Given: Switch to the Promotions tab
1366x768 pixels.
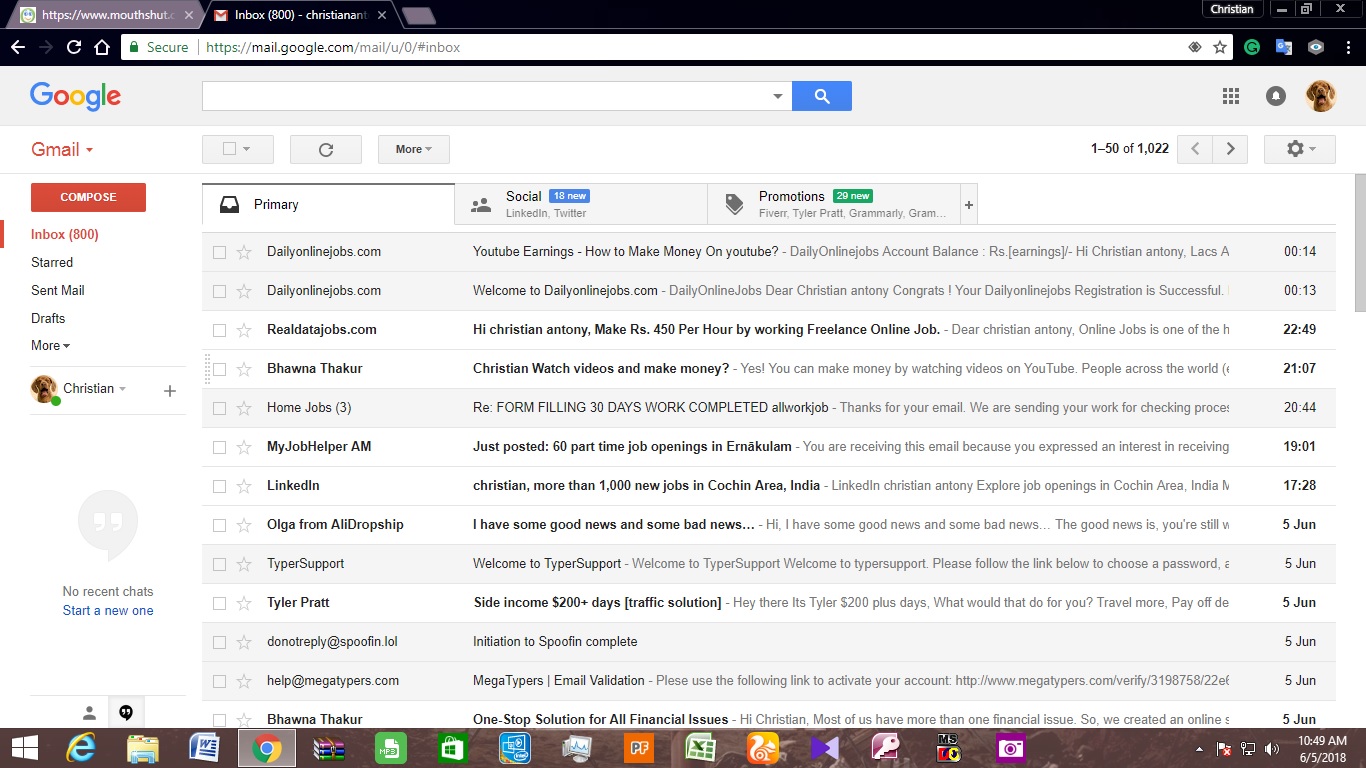Looking at the screenshot, I should tap(833, 204).
